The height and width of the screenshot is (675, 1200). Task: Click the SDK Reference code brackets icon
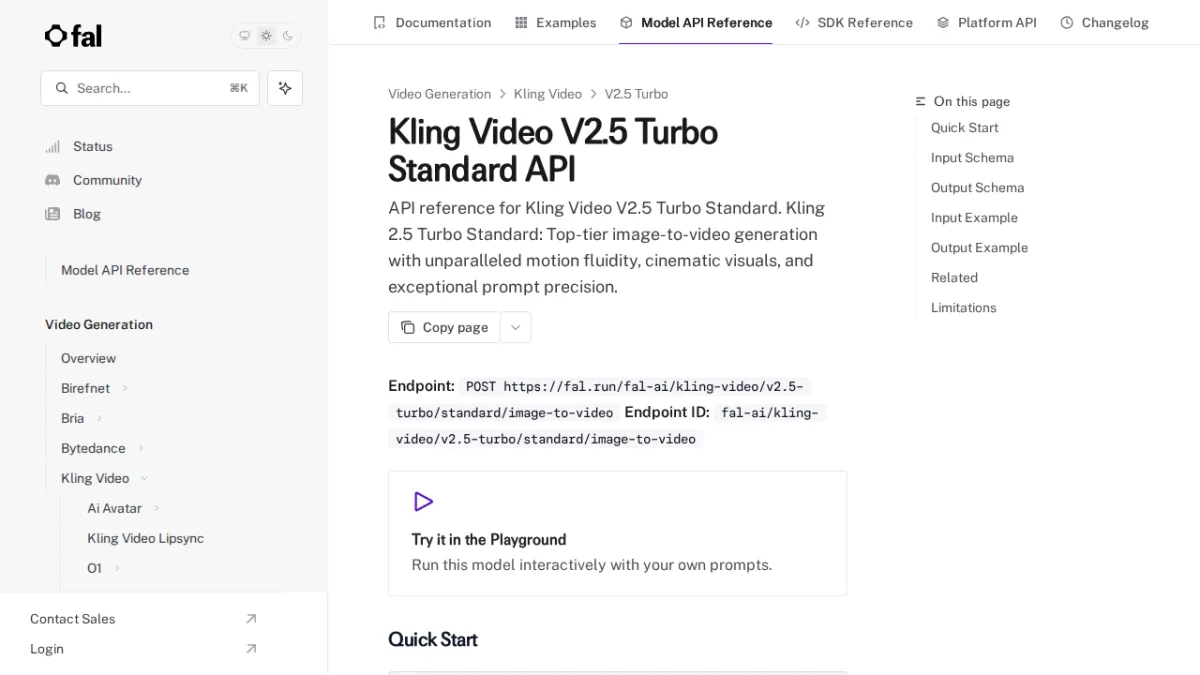[802, 22]
